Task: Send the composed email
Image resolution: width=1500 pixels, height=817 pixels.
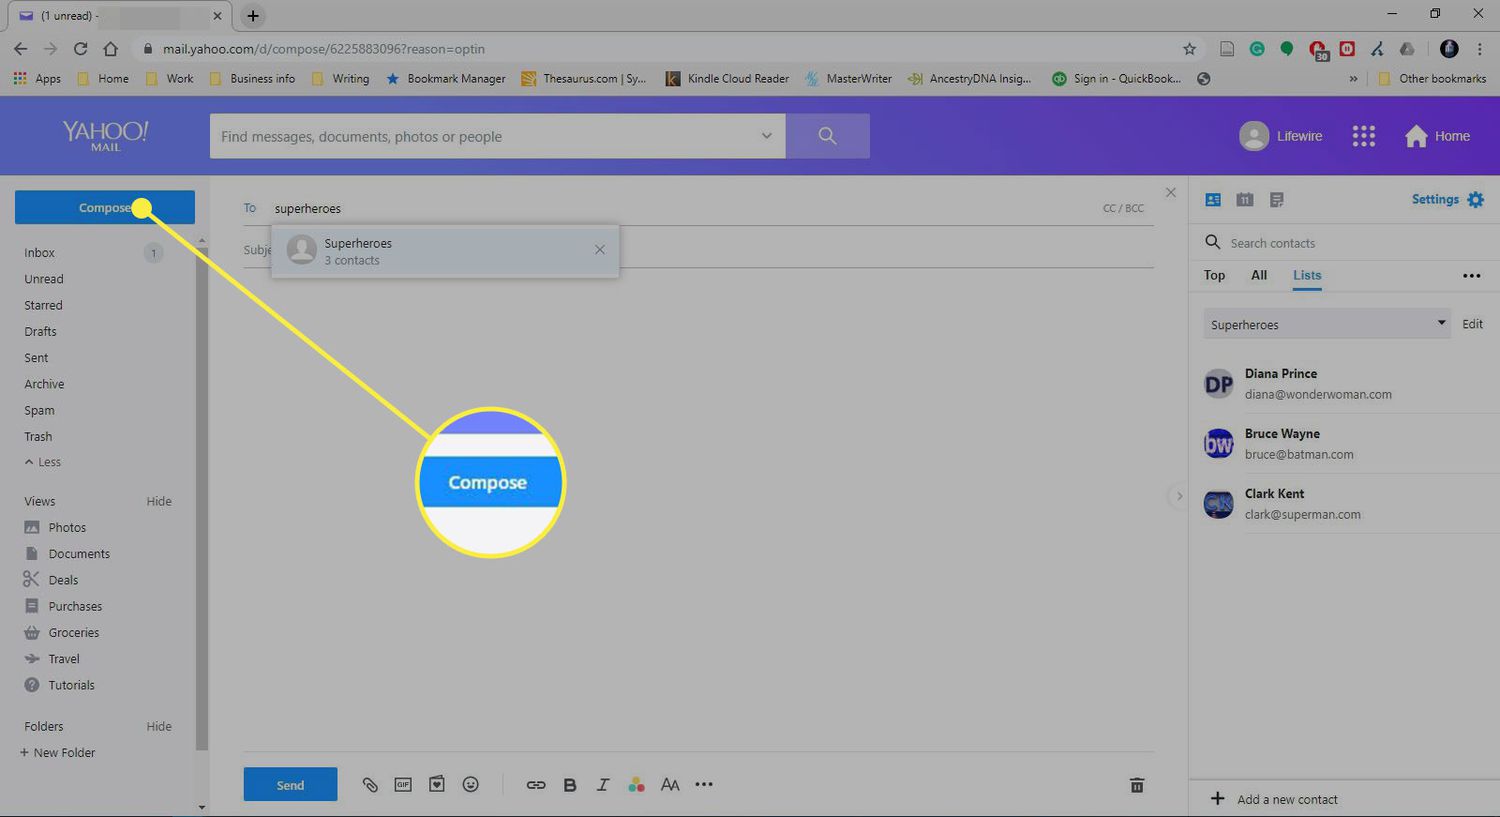Action: pyautogui.click(x=290, y=784)
